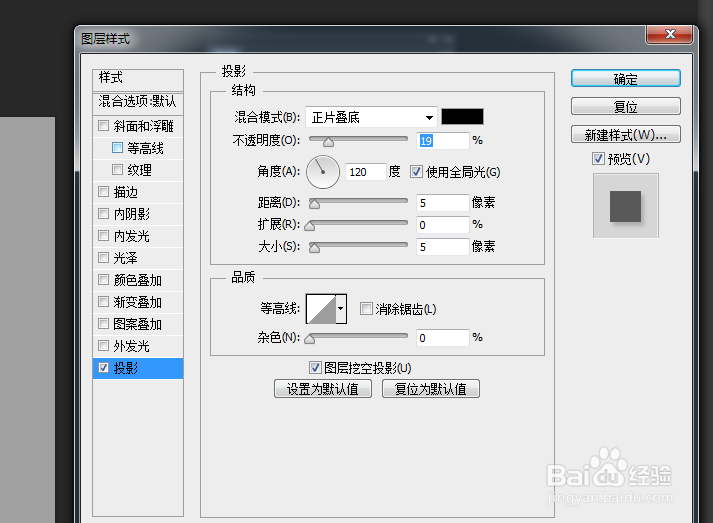The height and width of the screenshot is (523, 713).
Task: Enable the 斜面和浮雕 checkbox
Action: (x=104, y=125)
